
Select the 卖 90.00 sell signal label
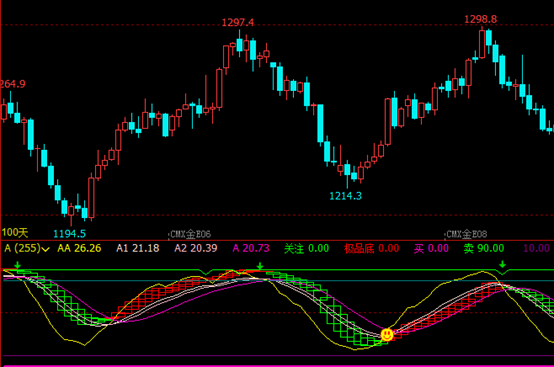pyautogui.click(x=484, y=248)
